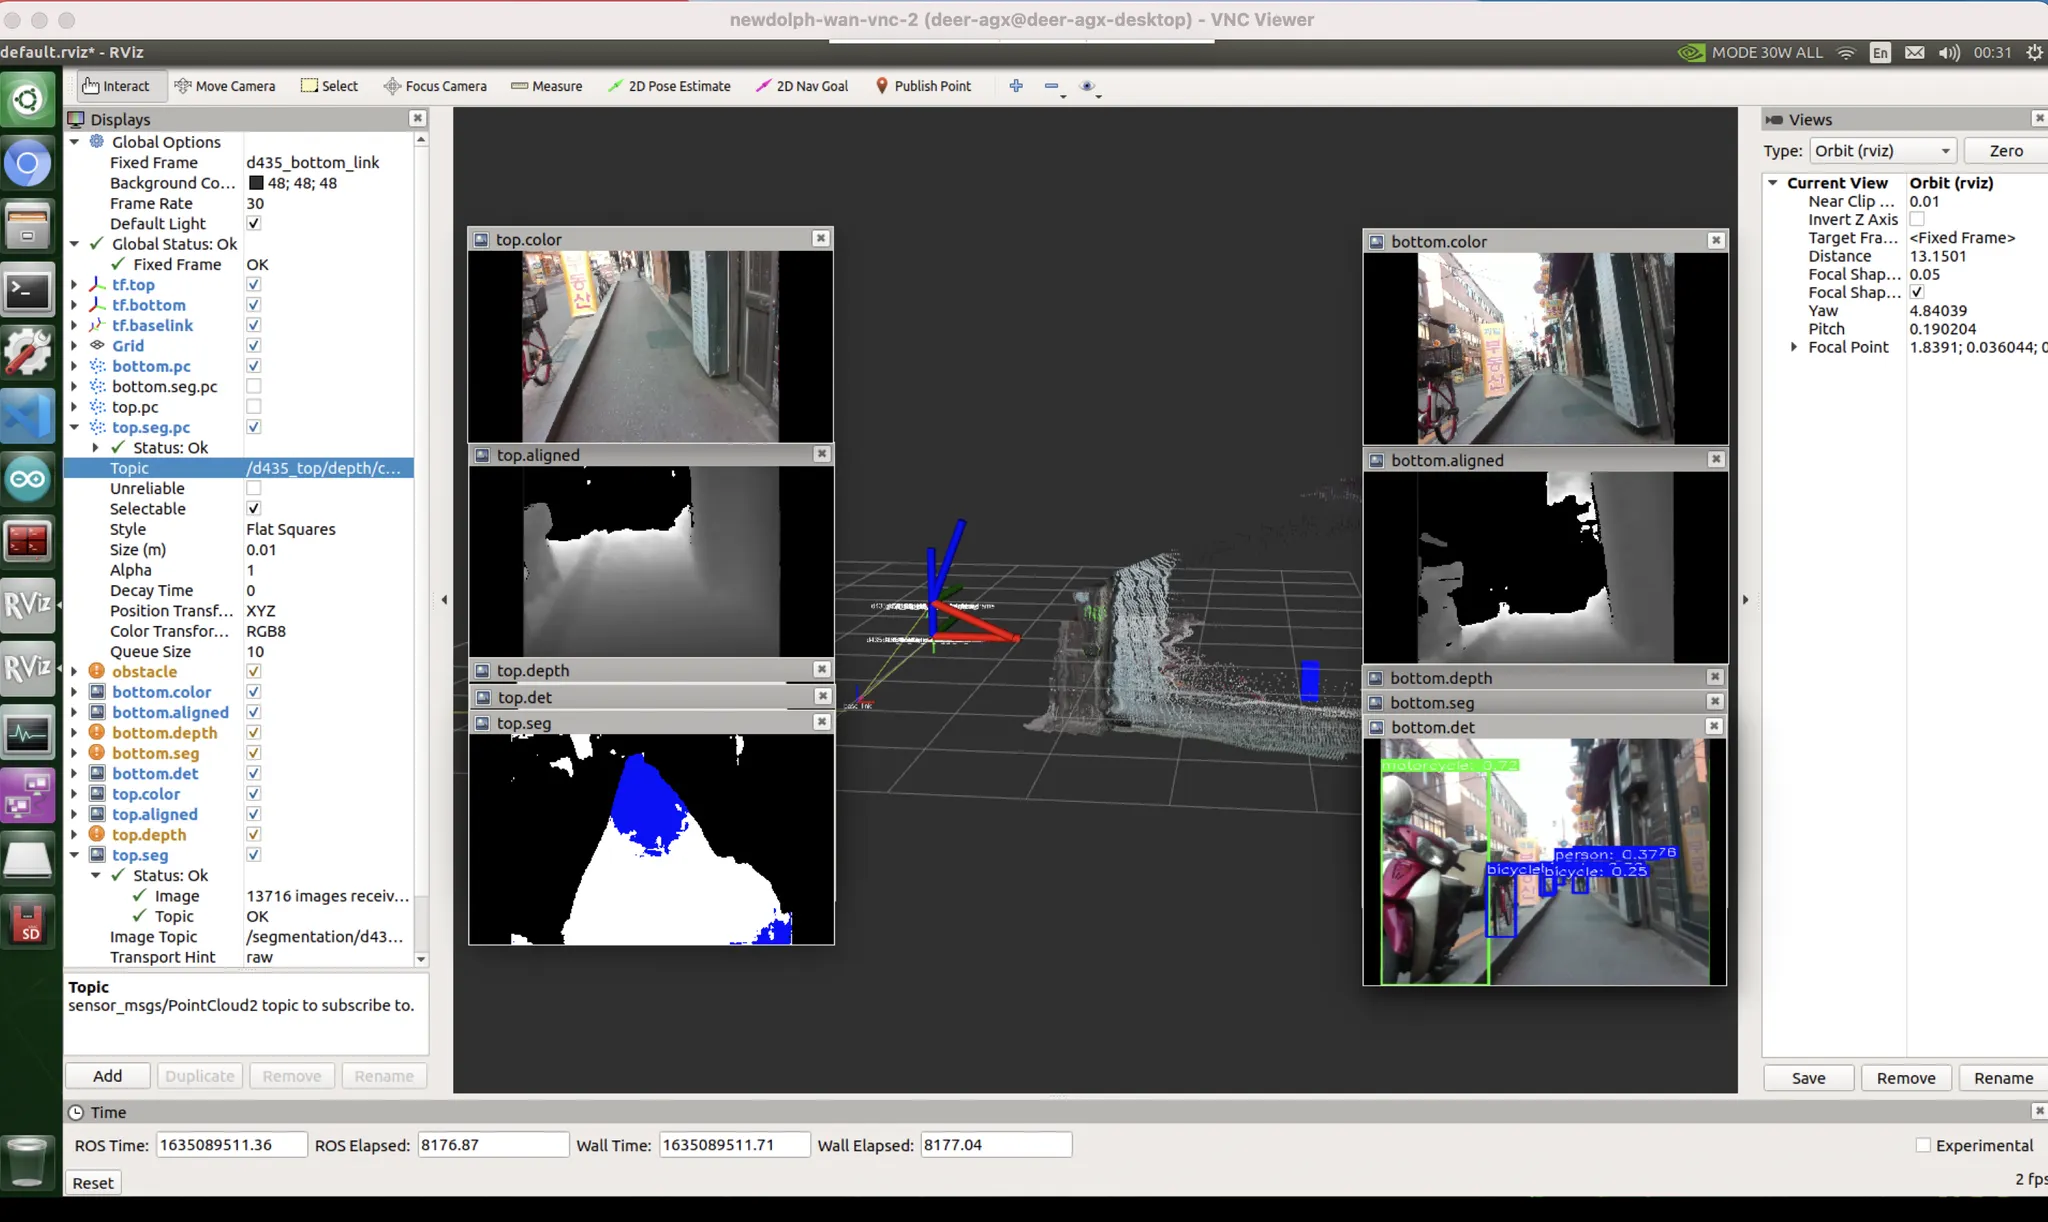Screen dimensions: 2048x1222
Task: Toggle the Experimental checkbox
Action: pos(1923,1146)
